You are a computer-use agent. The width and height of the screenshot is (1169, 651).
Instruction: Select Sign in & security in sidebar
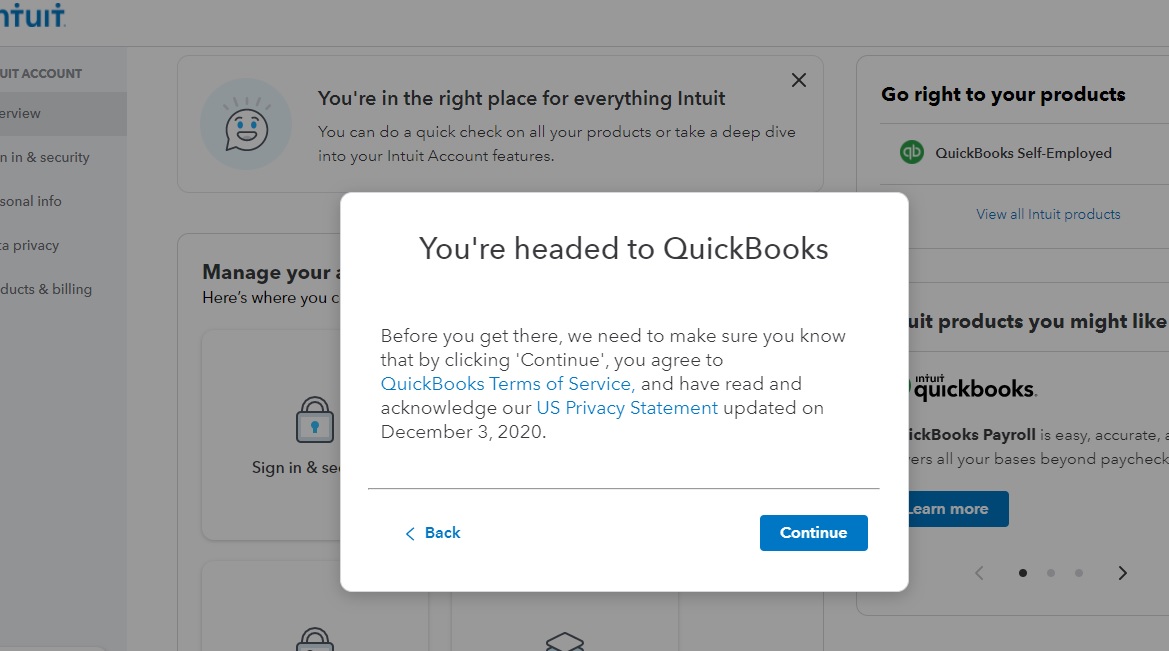pyautogui.click(x=45, y=157)
